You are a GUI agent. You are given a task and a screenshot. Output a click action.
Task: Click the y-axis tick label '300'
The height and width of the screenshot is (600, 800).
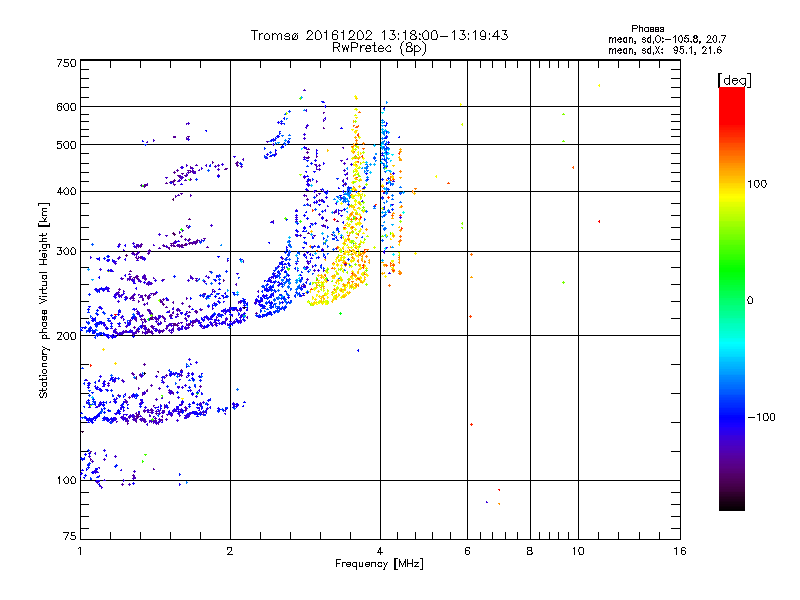[x=66, y=252]
